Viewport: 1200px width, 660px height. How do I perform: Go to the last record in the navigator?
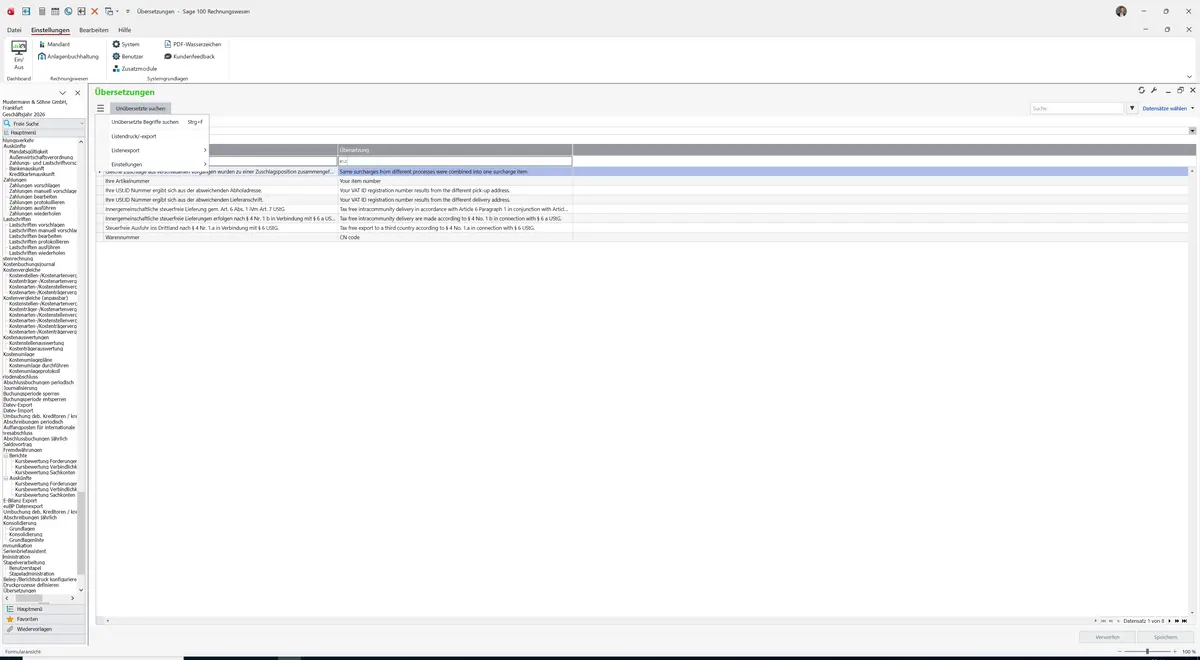click(x=1186, y=621)
